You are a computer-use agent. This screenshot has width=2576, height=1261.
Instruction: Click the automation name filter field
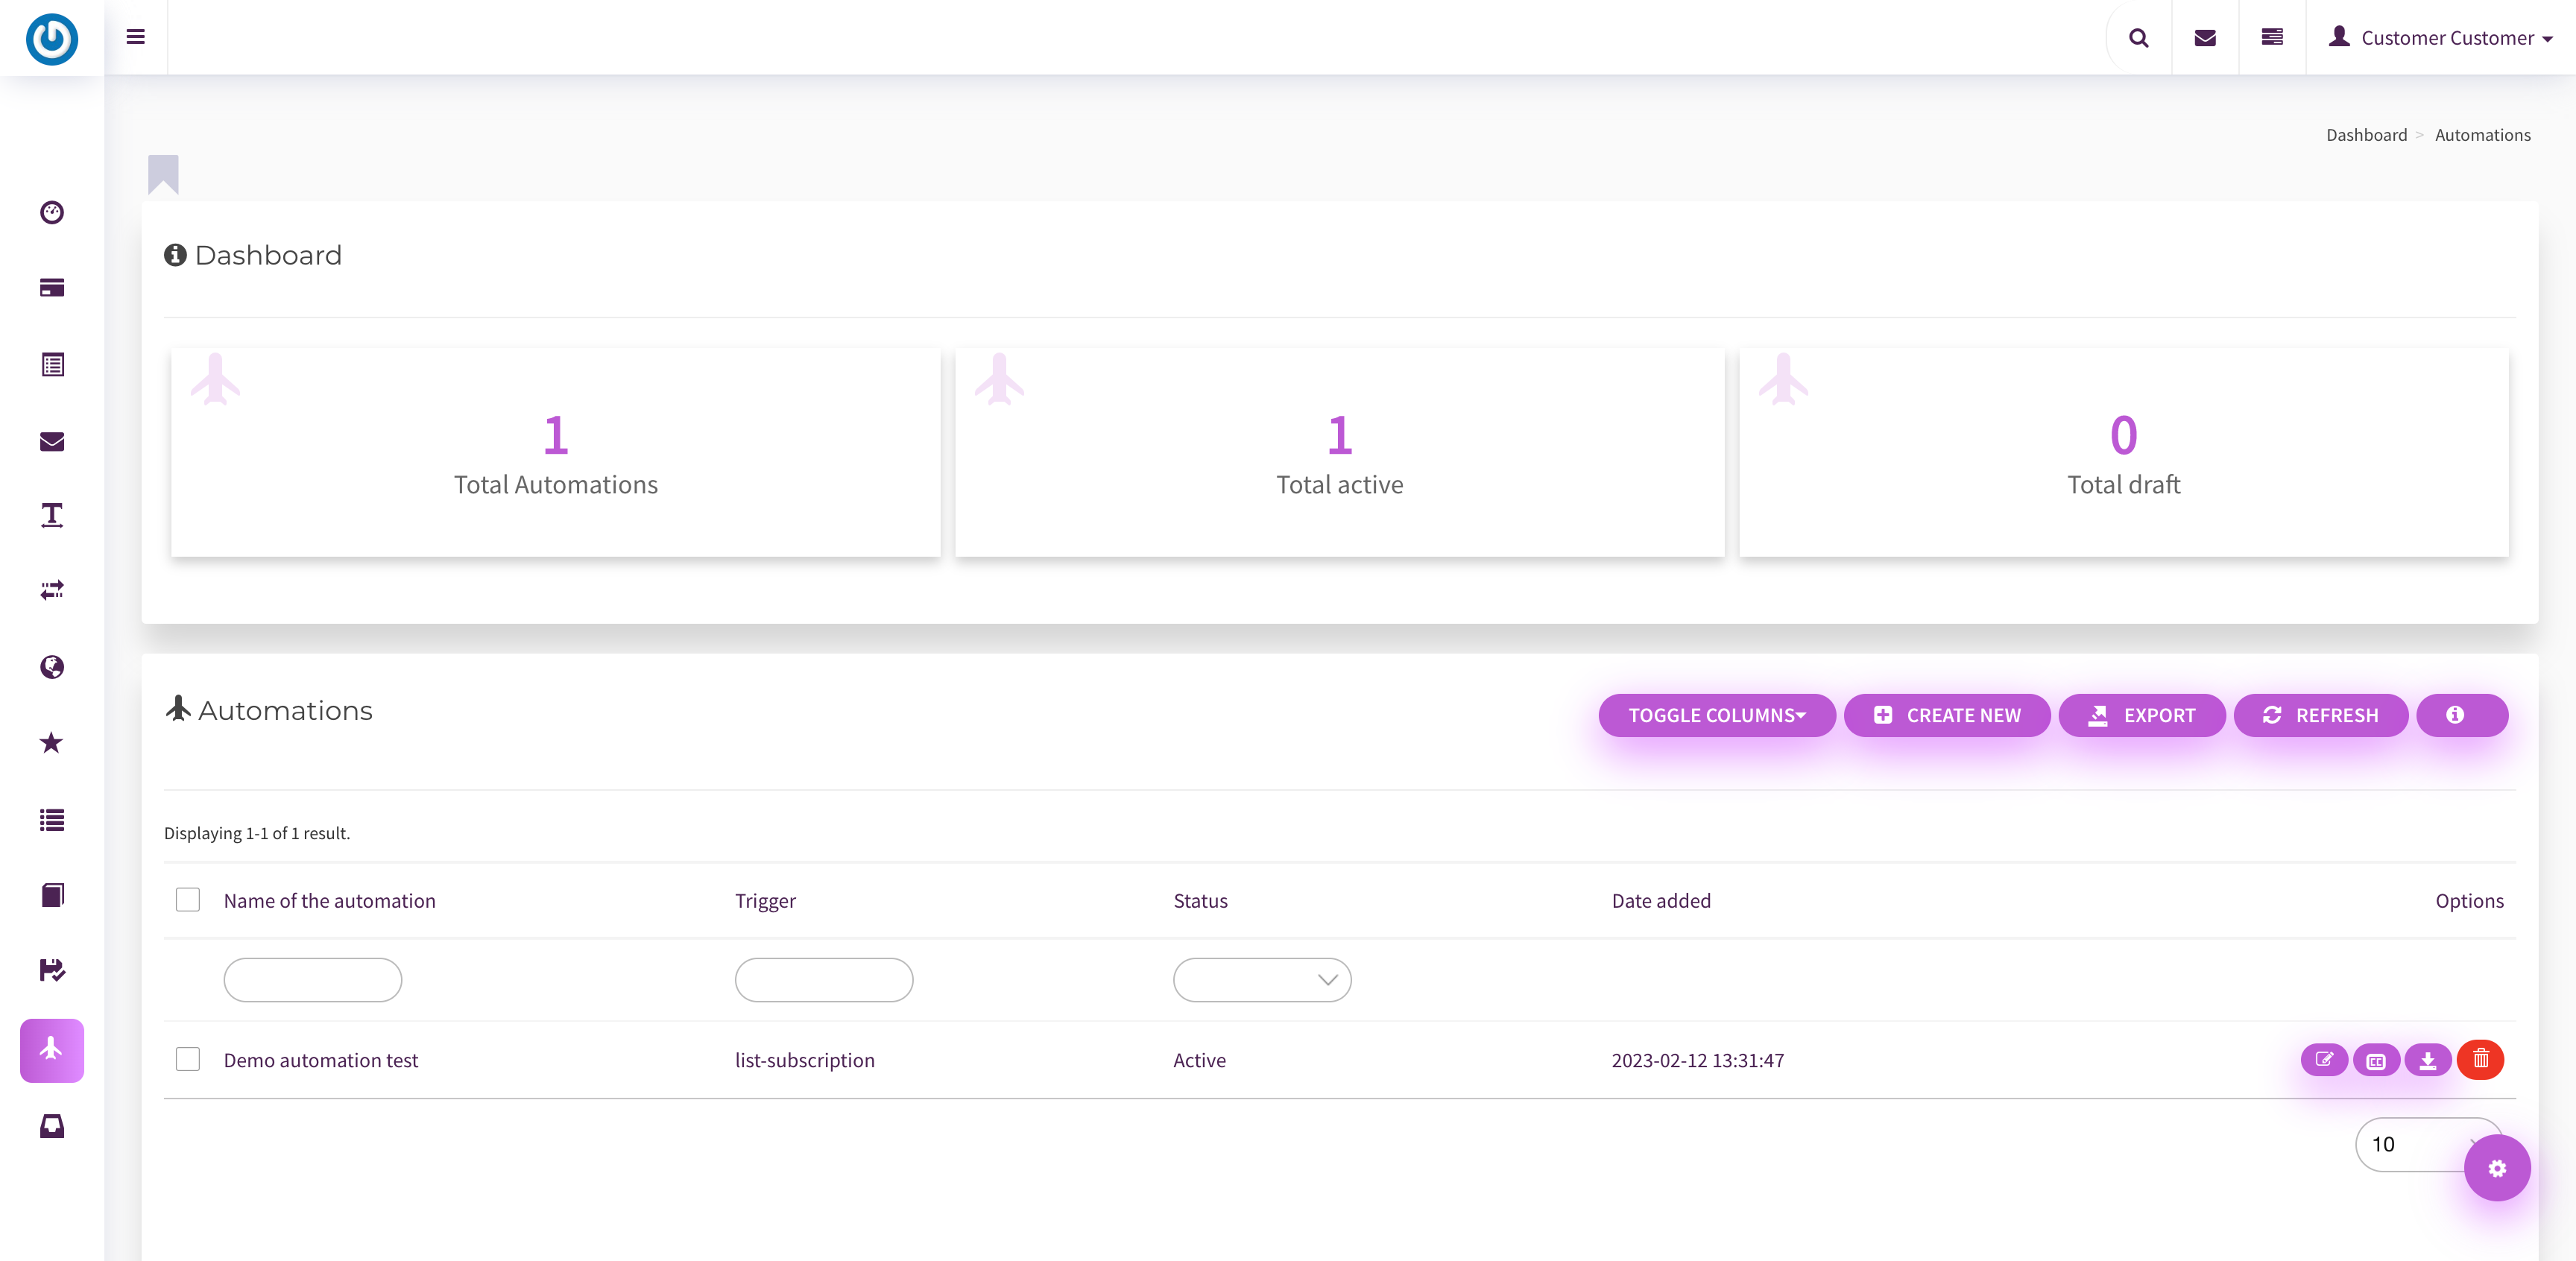click(x=313, y=980)
